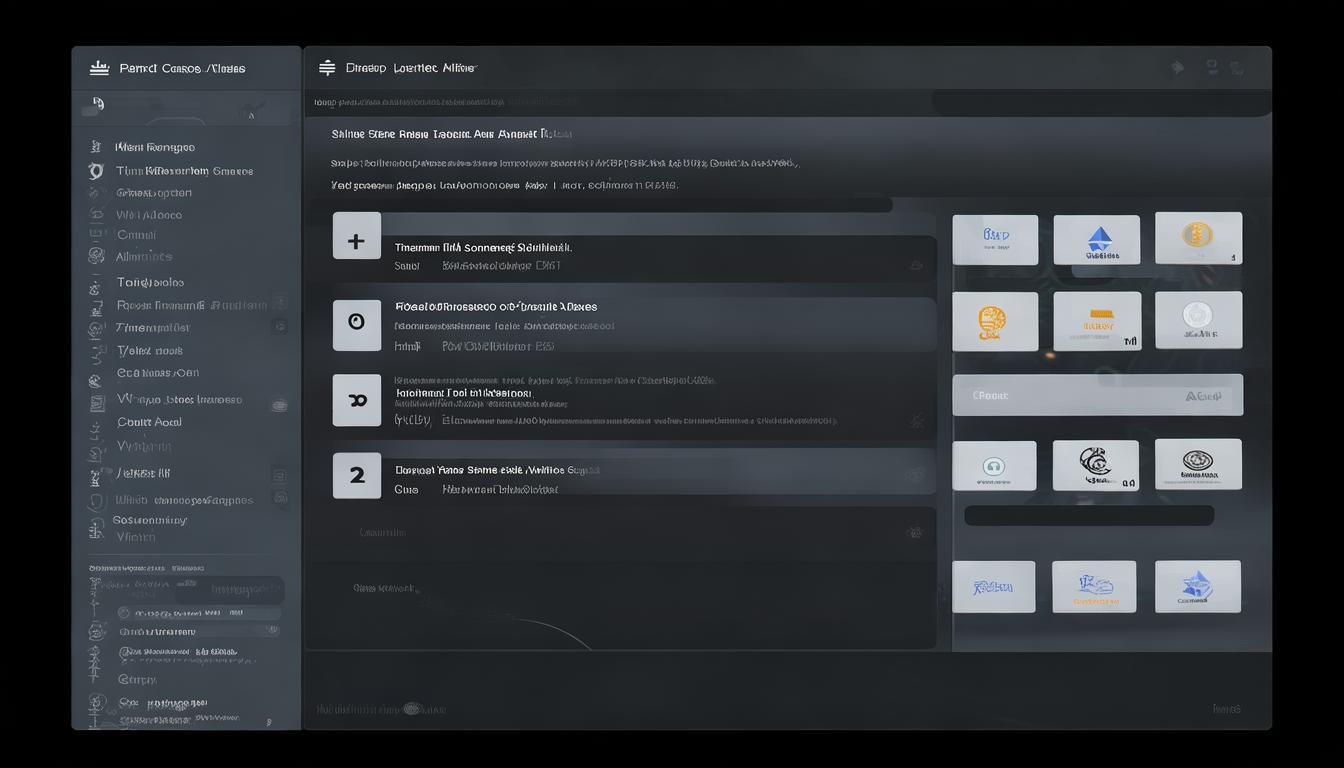Toggle the small badge beside the sidebar item above 'Count Aoal'

(x=279, y=405)
